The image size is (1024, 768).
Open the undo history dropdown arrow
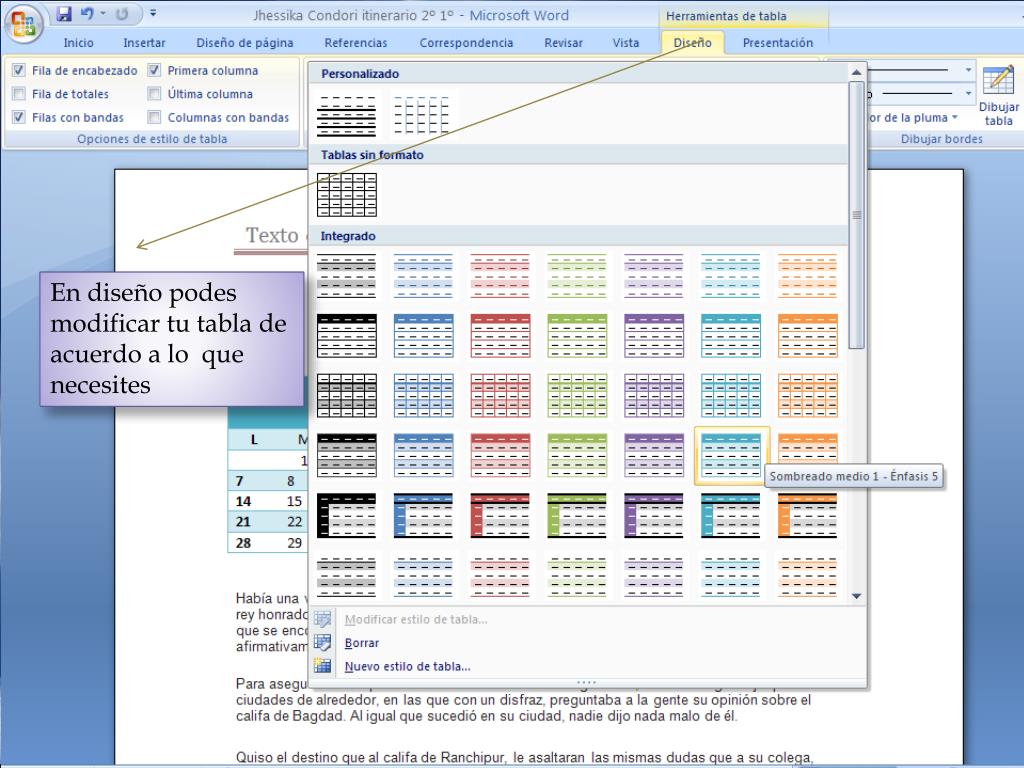pyautogui.click(x=103, y=13)
